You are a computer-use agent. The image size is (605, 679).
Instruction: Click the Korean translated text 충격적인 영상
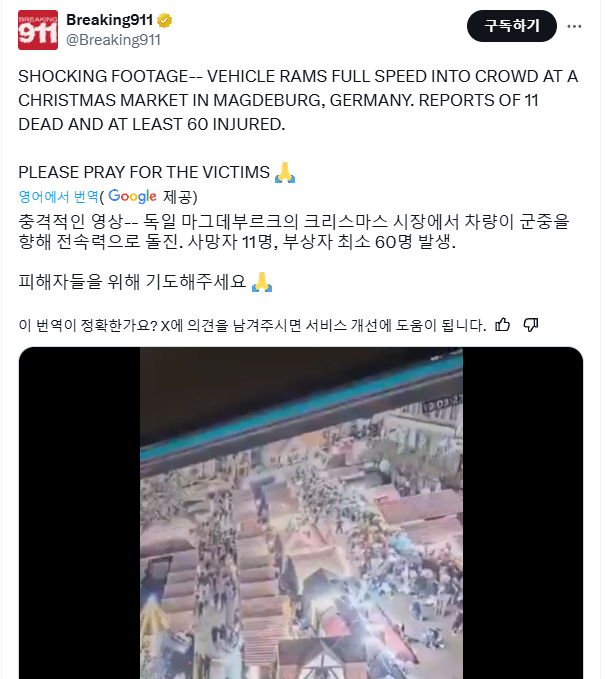coord(293,231)
